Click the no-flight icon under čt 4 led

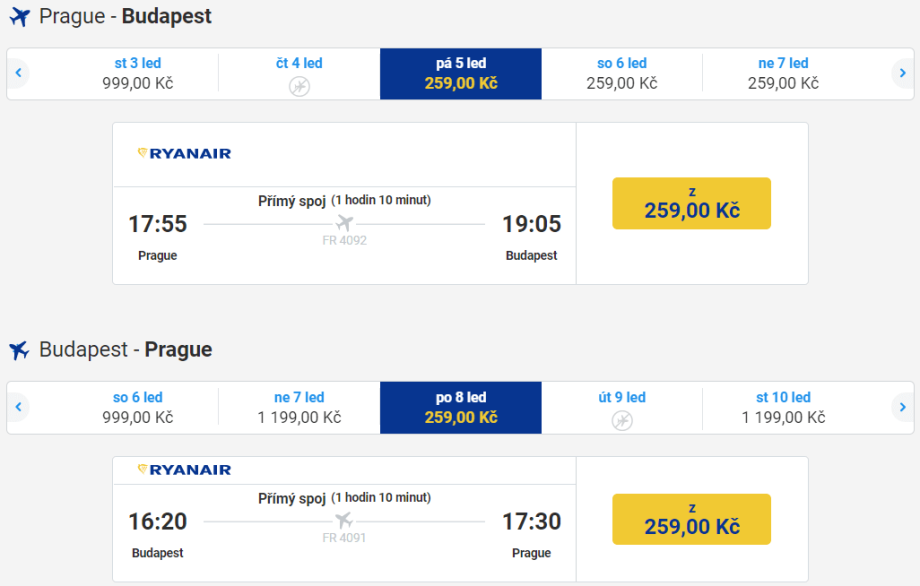tap(299, 86)
